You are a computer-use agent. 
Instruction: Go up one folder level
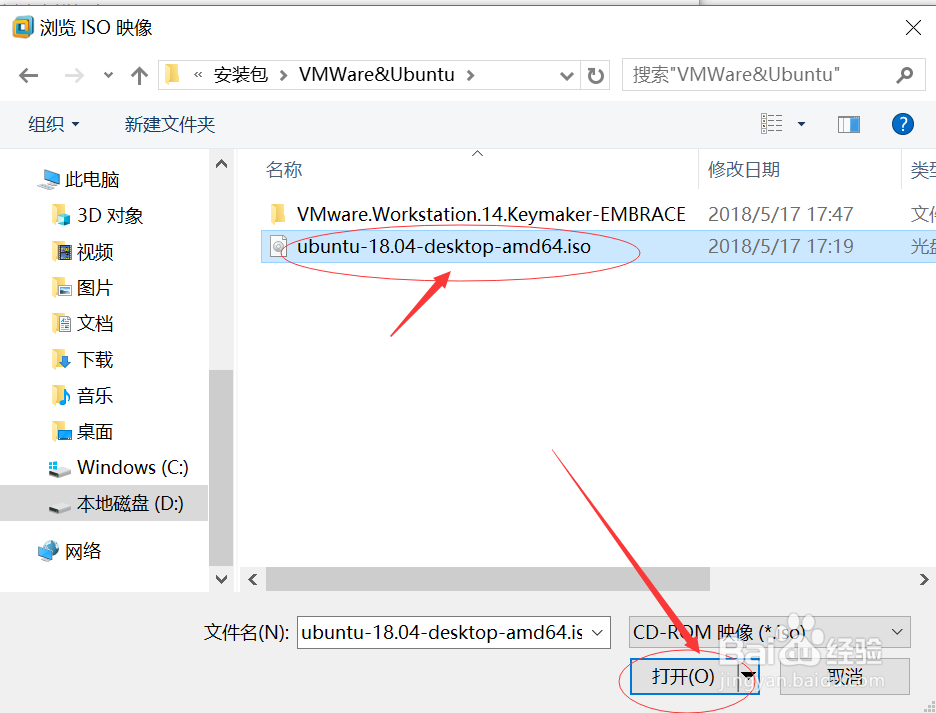139,75
